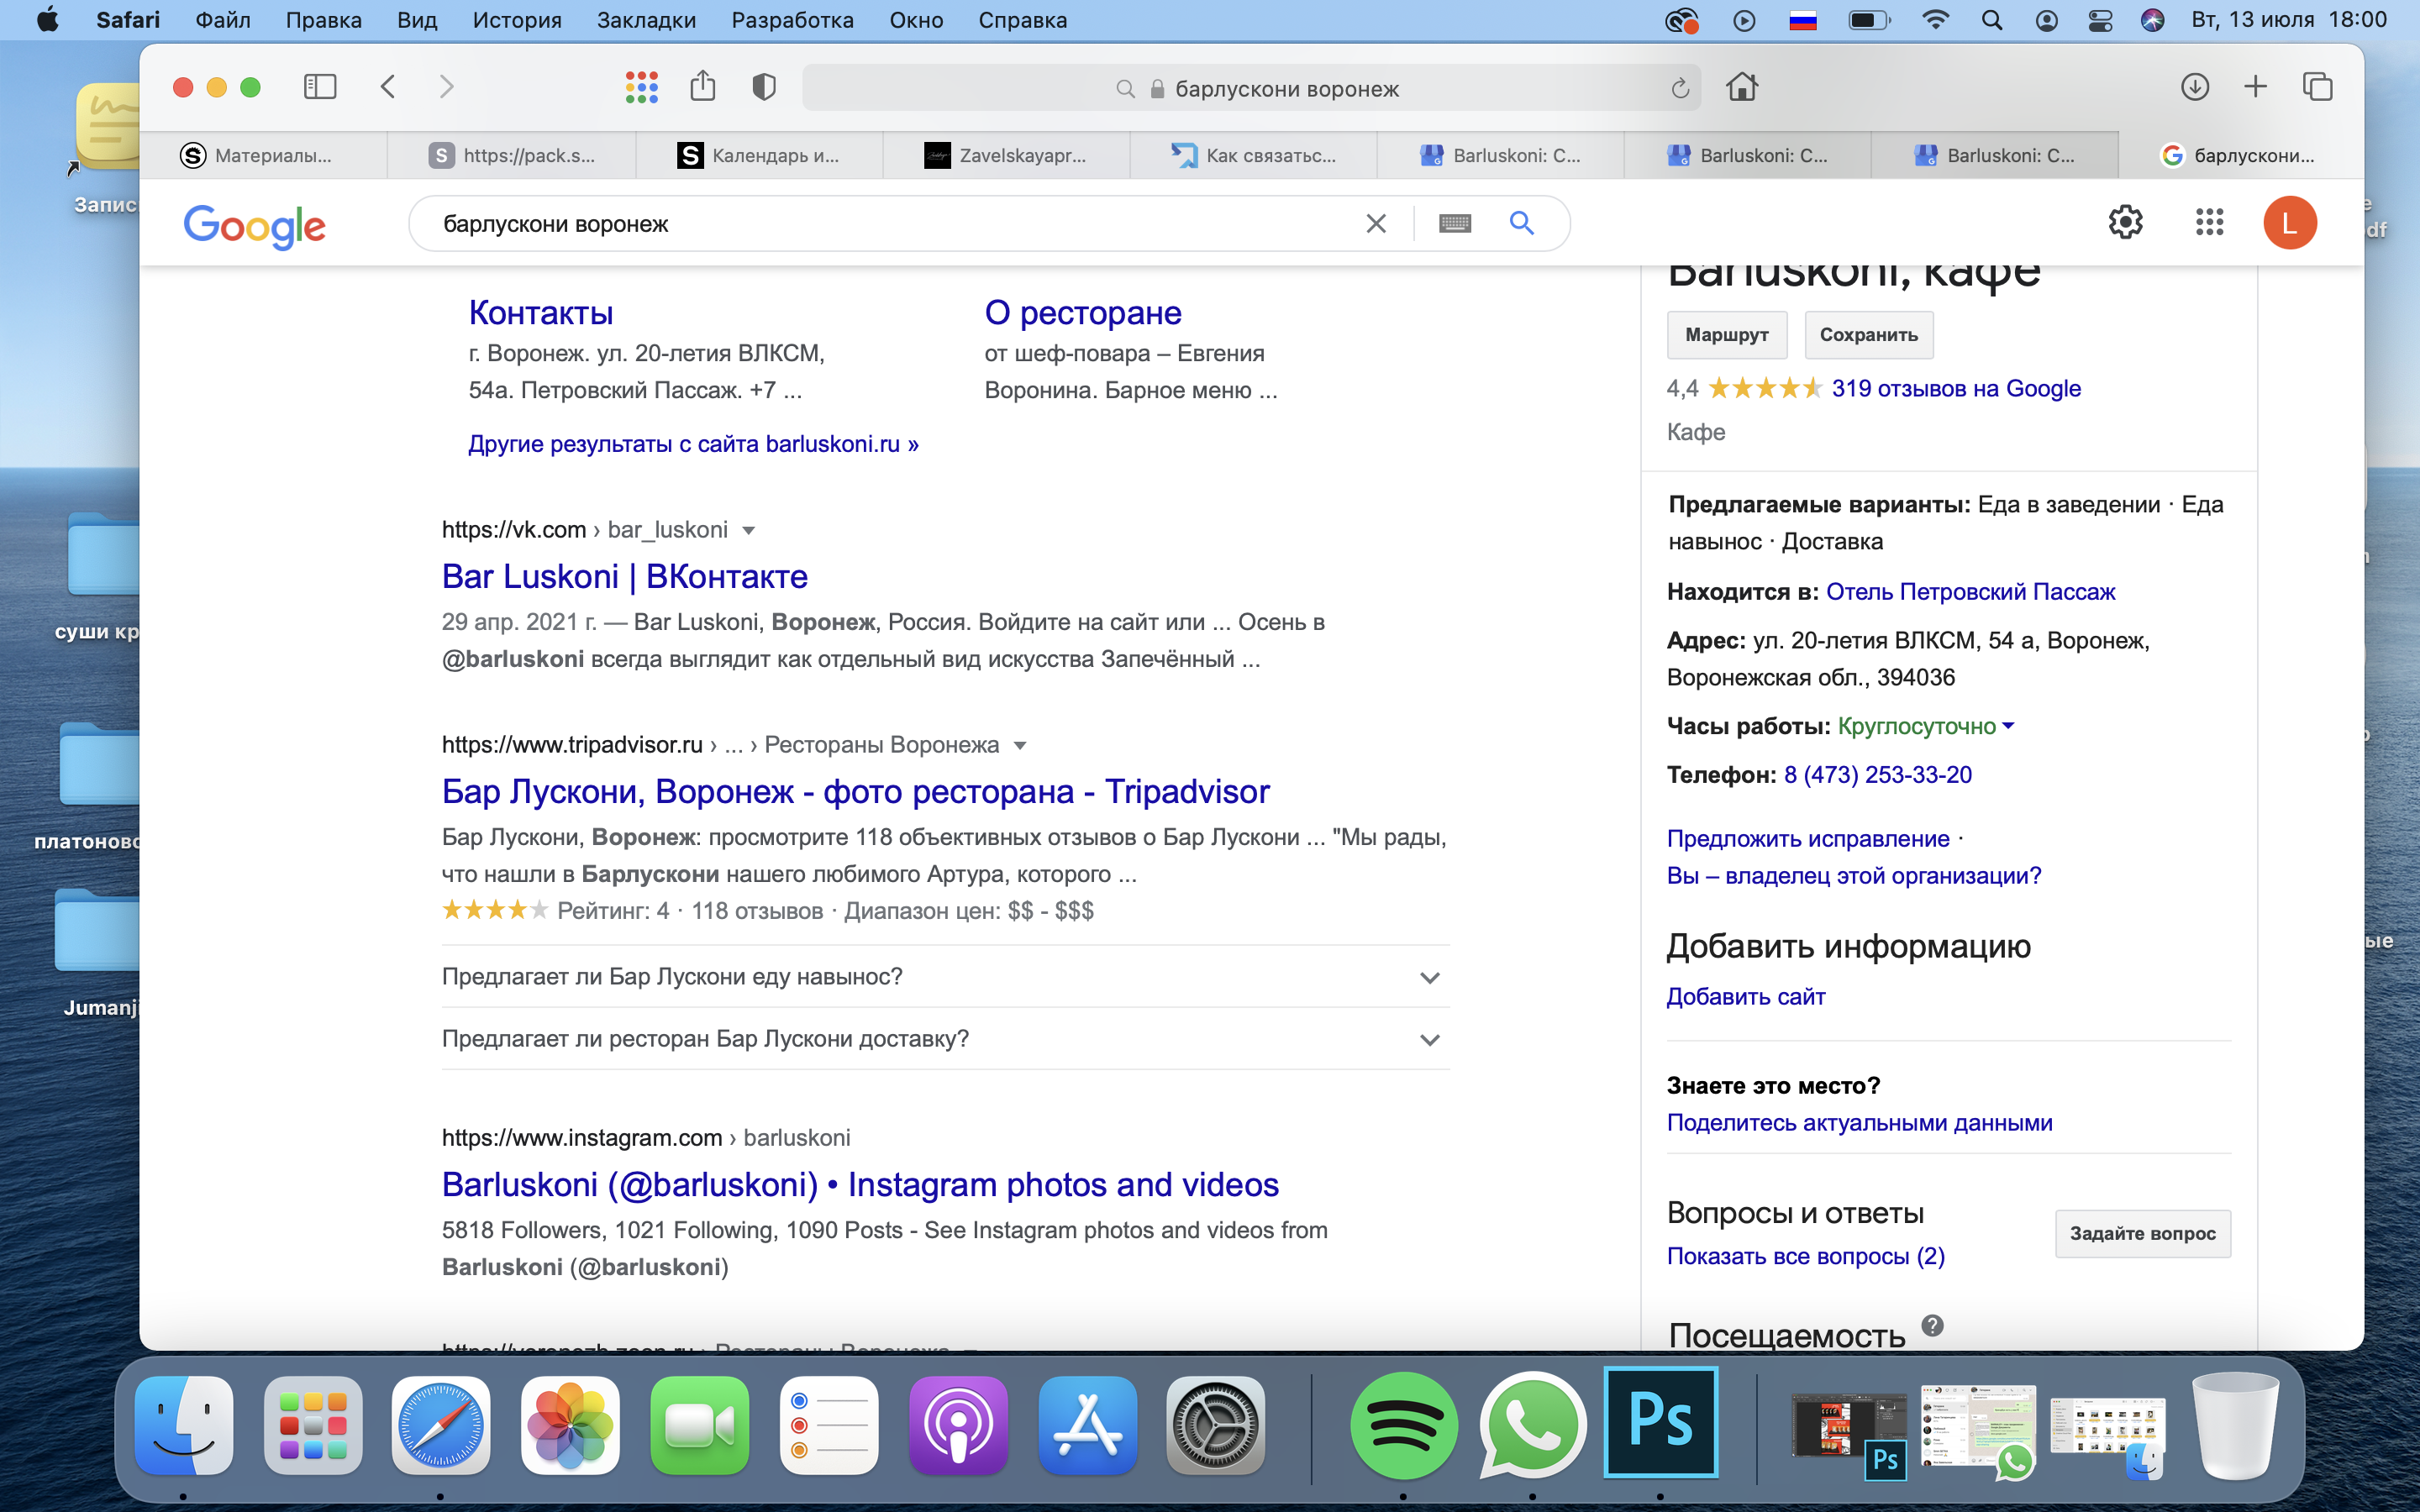Open 'Другие результаты с сайта barluskoni.ru'
2420x1512 pixels.
point(693,444)
